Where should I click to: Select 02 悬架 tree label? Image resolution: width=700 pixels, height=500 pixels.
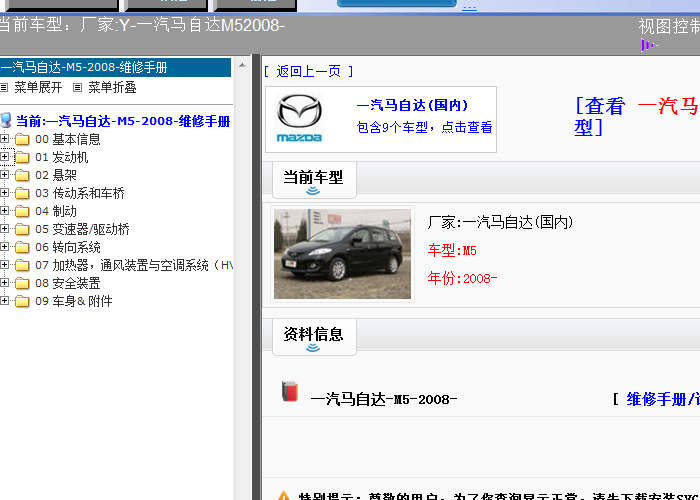click(56, 175)
